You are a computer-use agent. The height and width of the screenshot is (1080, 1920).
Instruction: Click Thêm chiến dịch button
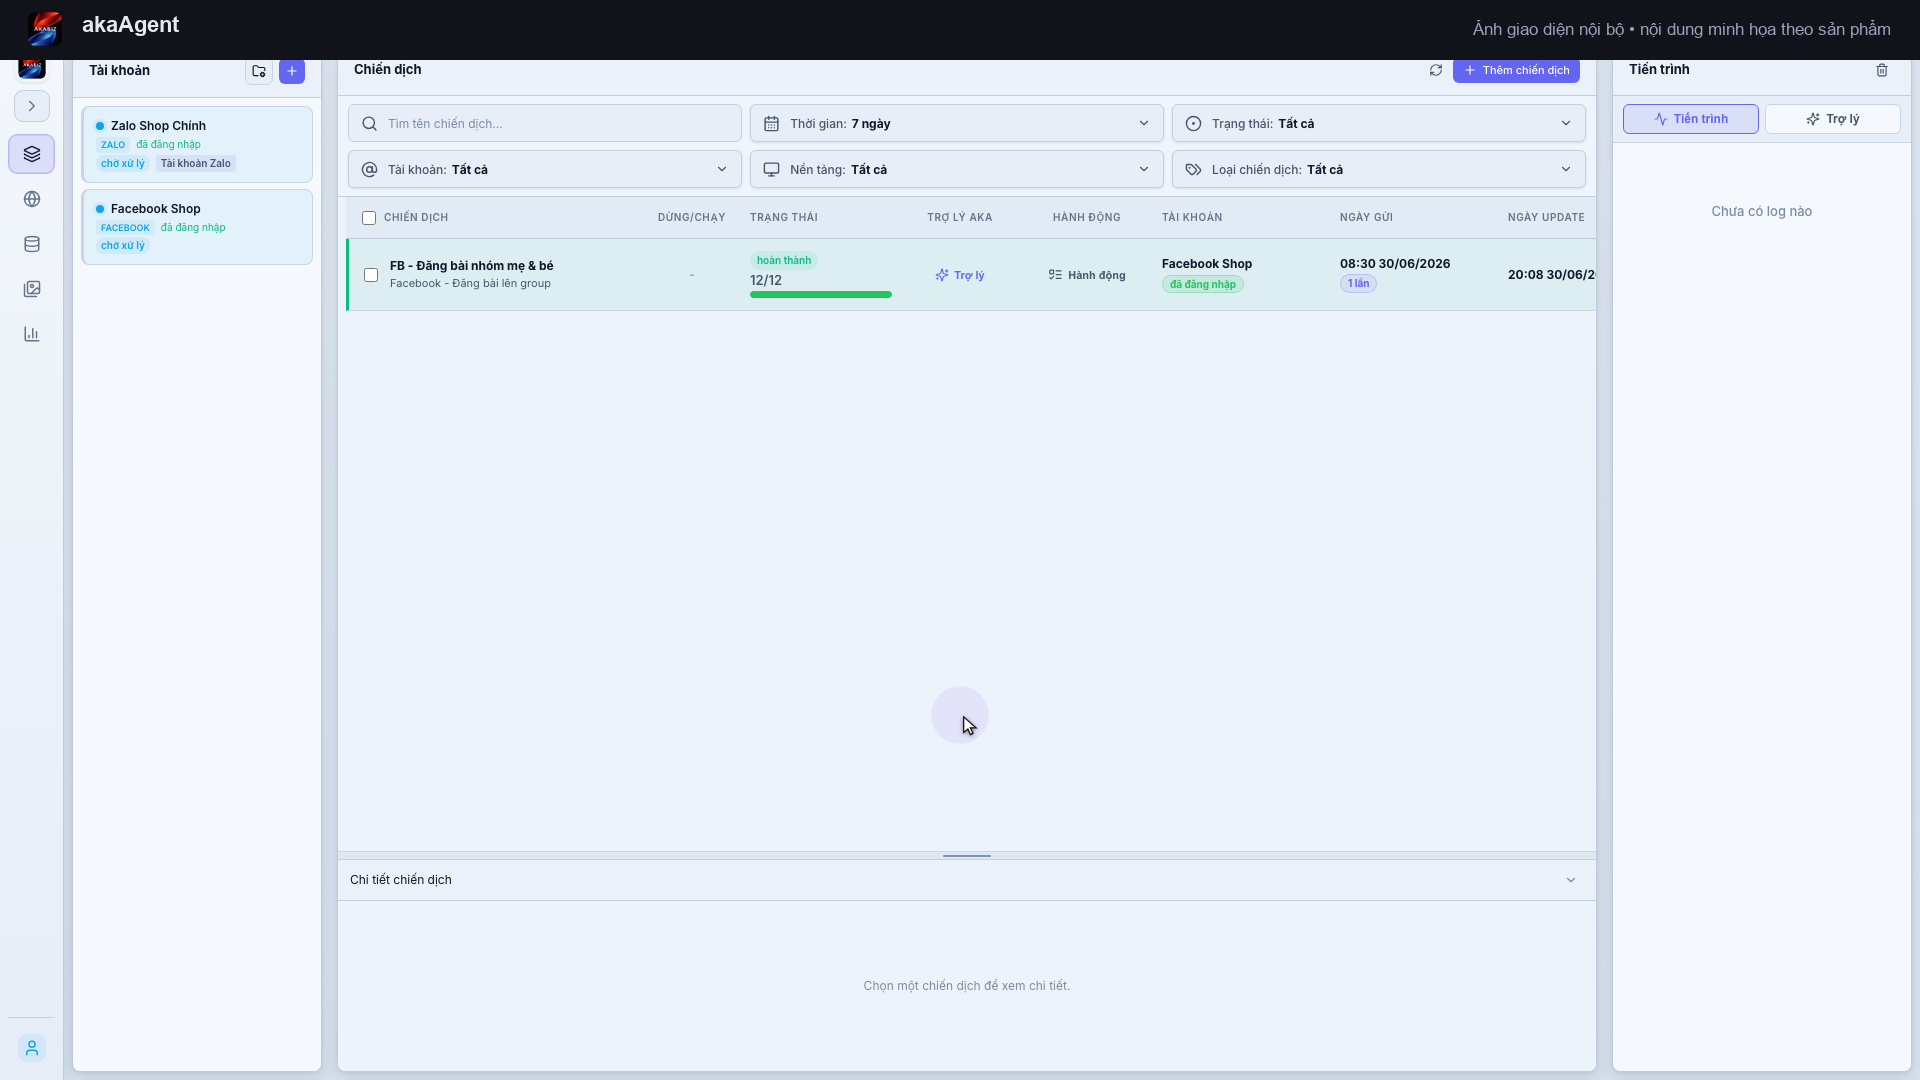[1516, 70]
